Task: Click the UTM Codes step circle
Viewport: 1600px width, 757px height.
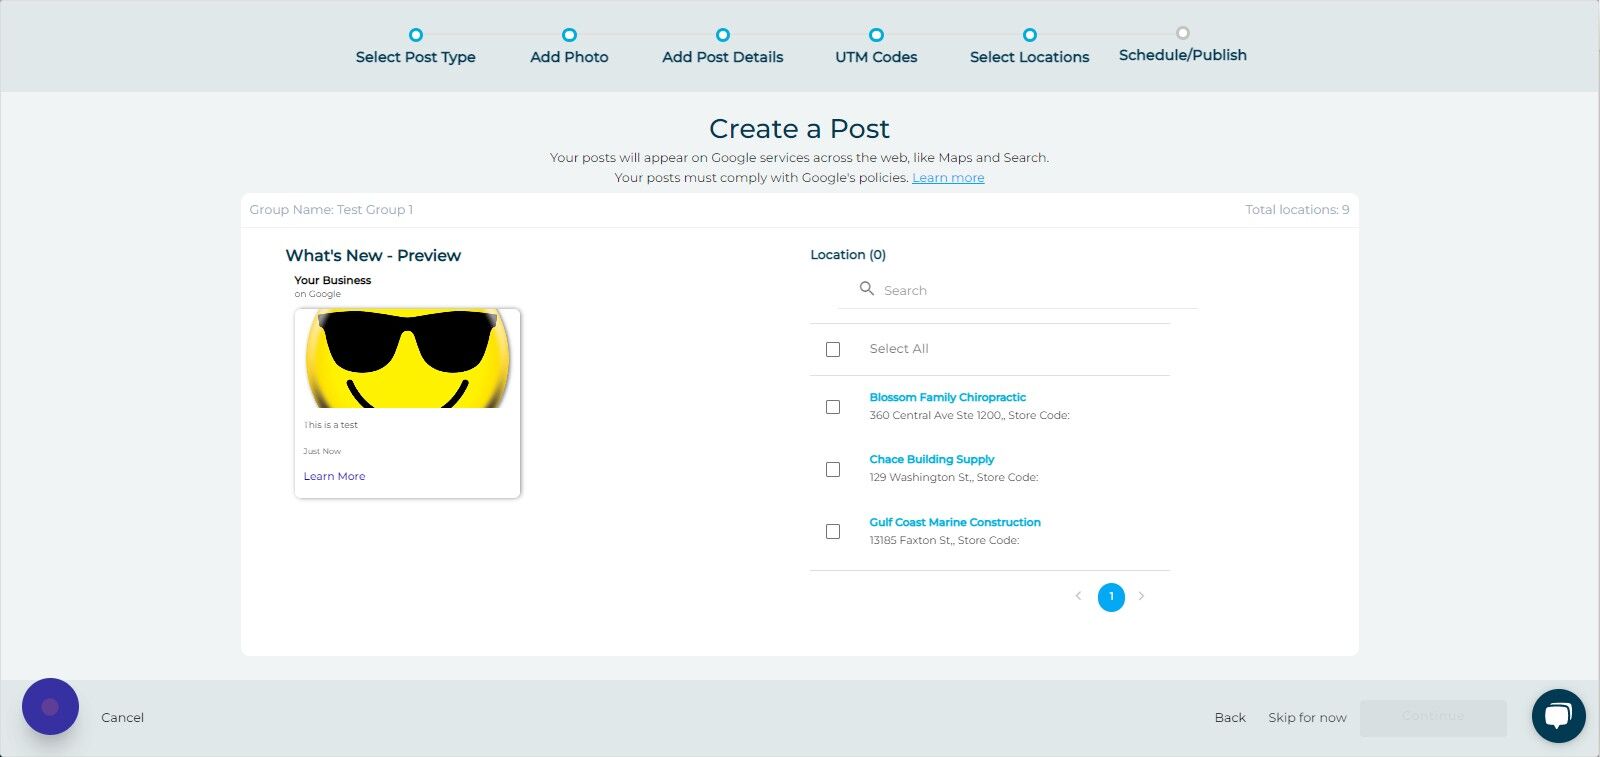Action: 876,35
